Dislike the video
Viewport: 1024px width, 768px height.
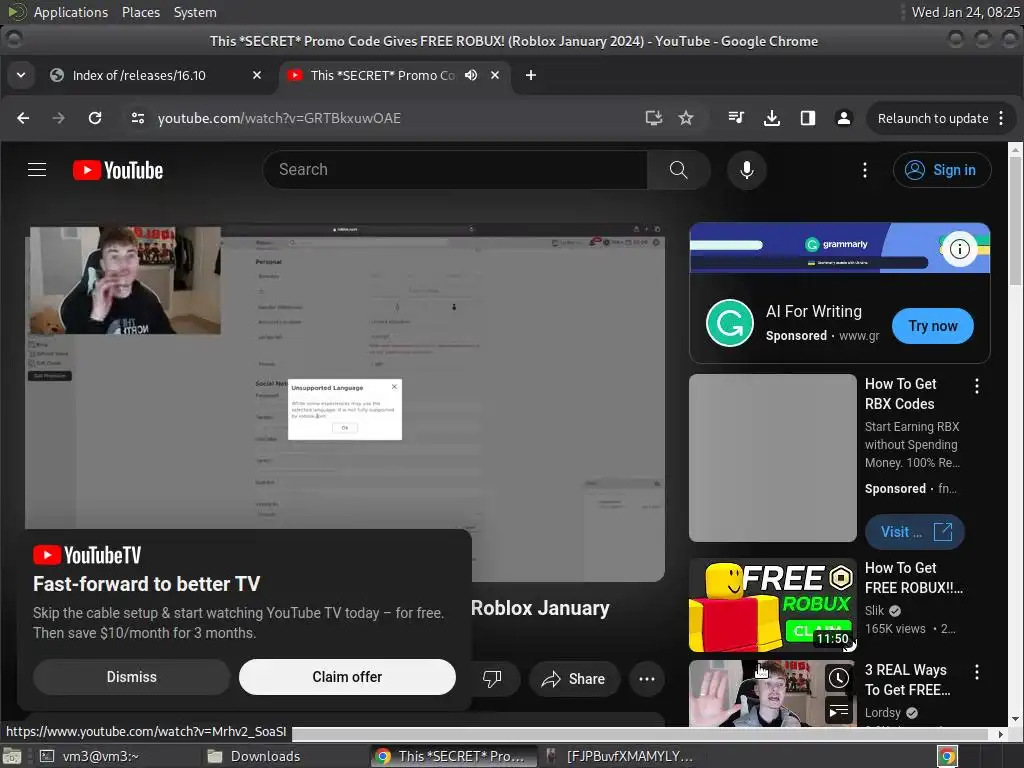(x=492, y=679)
